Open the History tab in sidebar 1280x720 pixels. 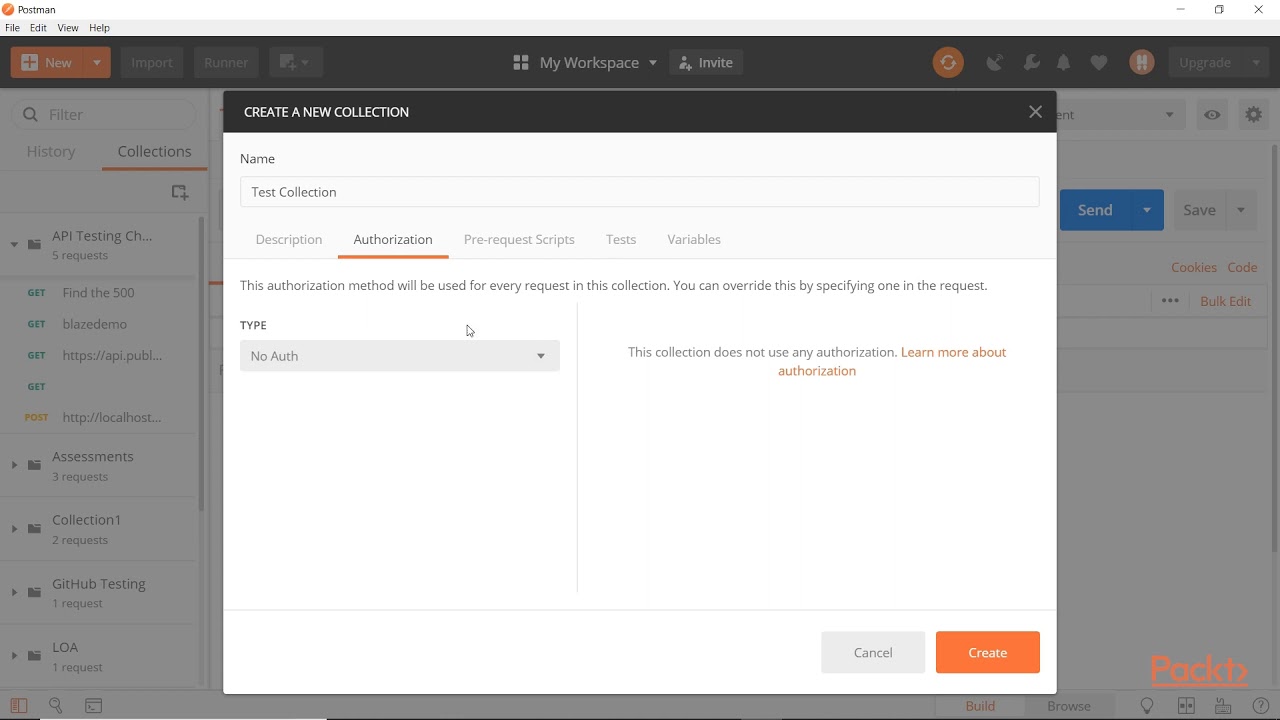(51, 152)
